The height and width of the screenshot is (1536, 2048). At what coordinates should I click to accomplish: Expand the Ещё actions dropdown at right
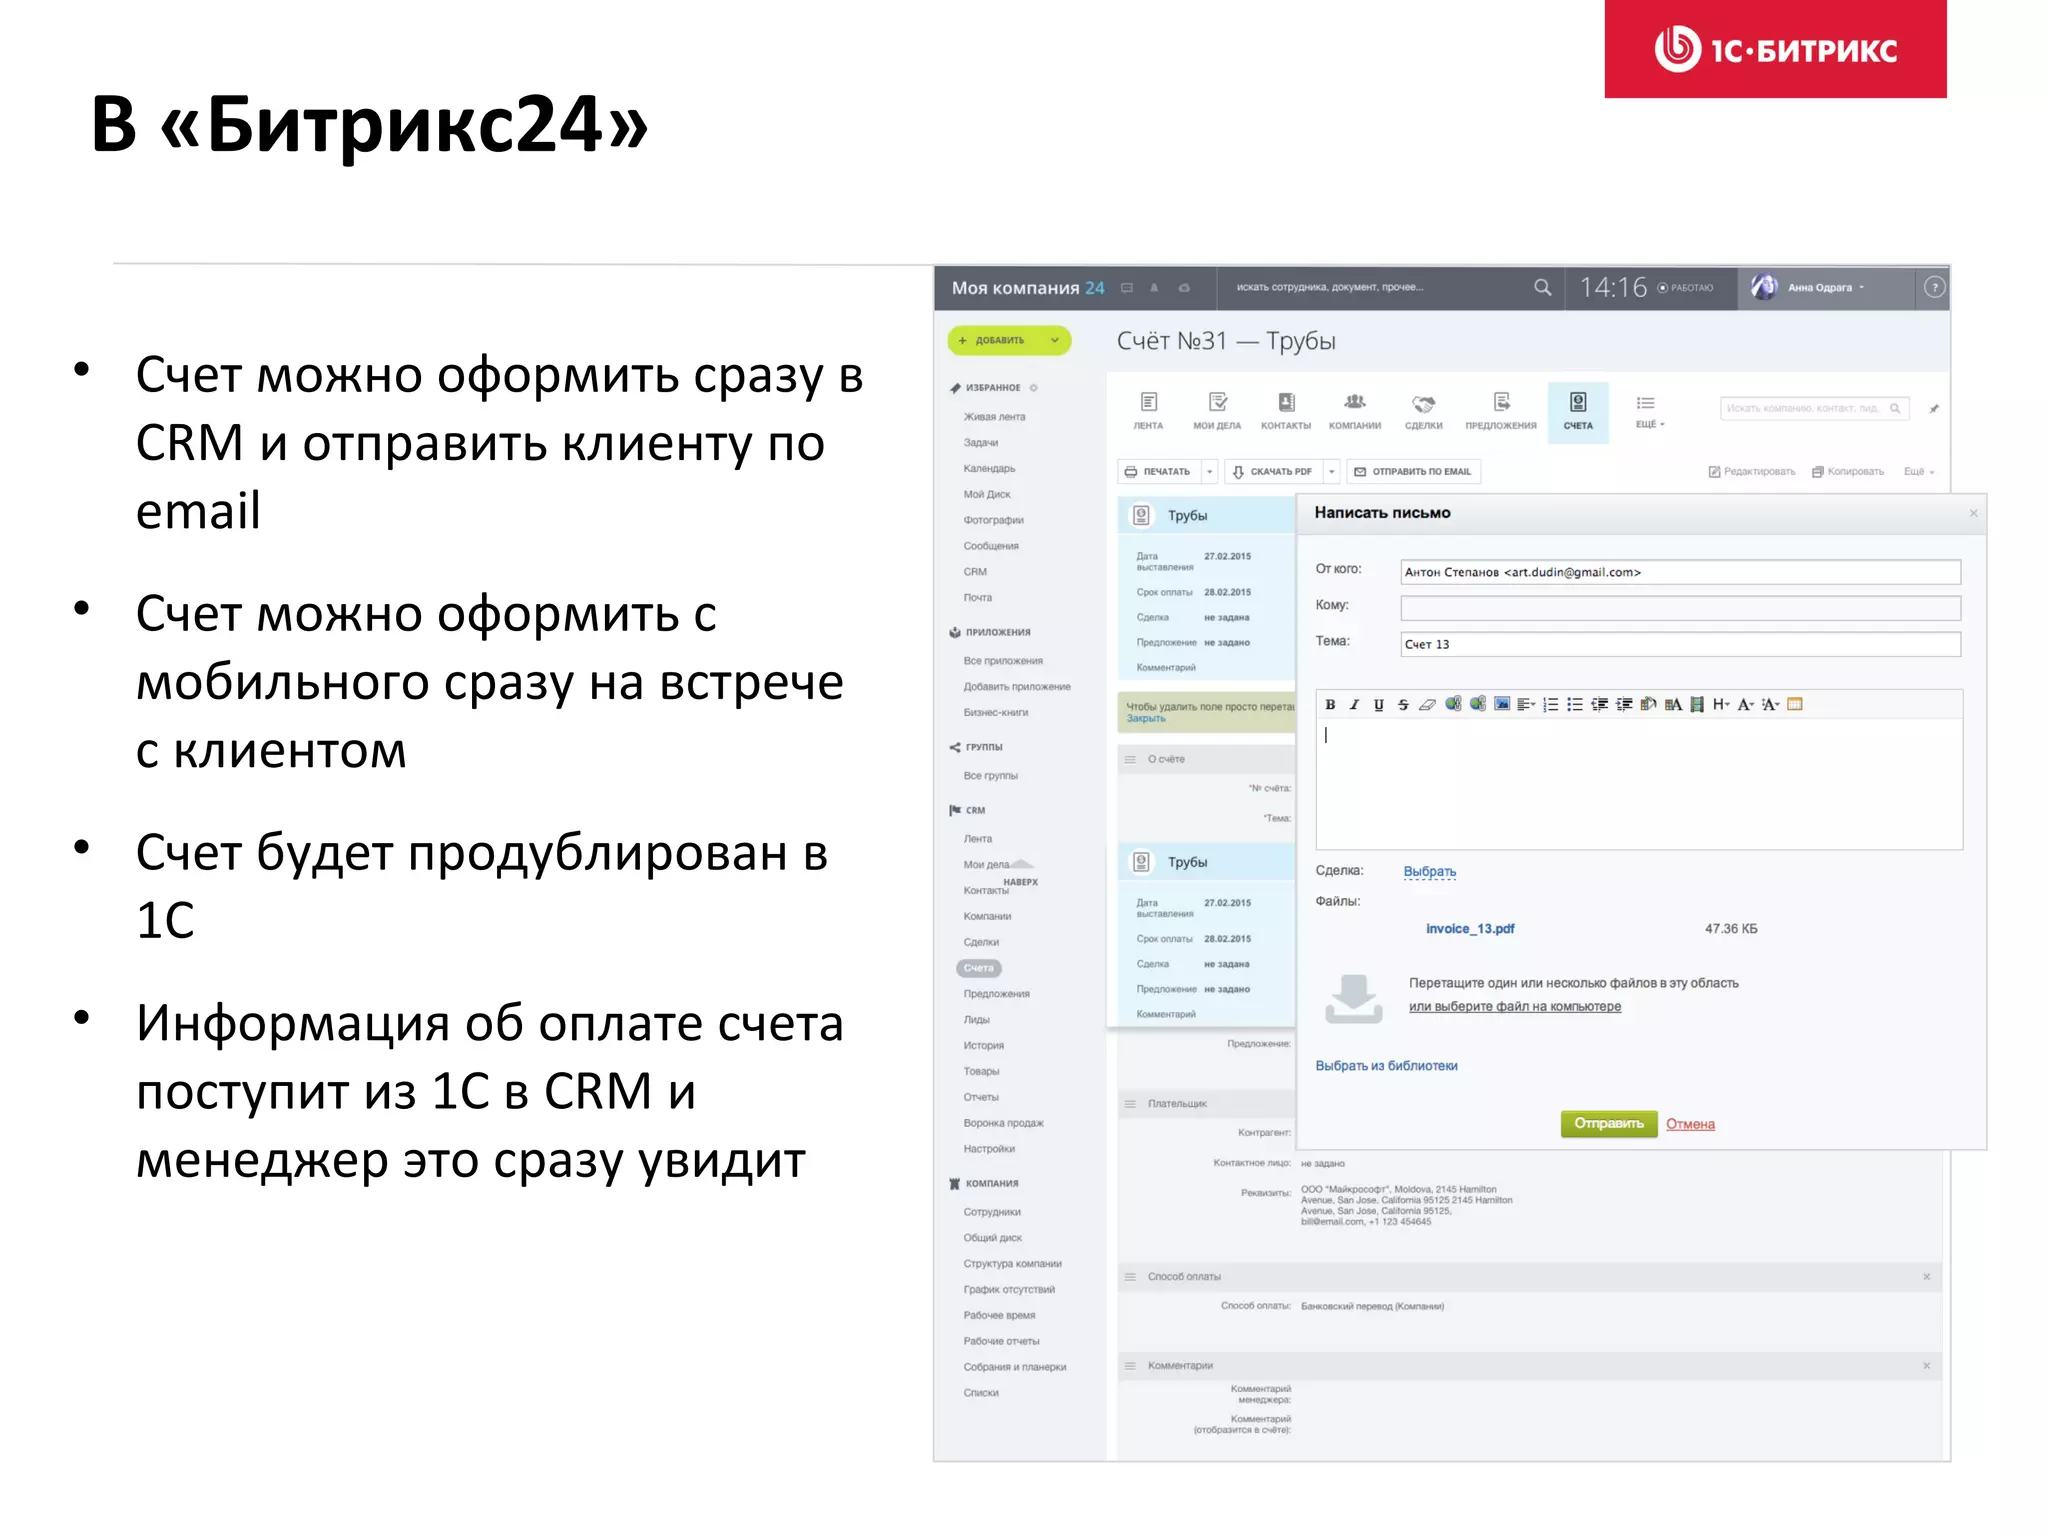pyautogui.click(x=1919, y=471)
